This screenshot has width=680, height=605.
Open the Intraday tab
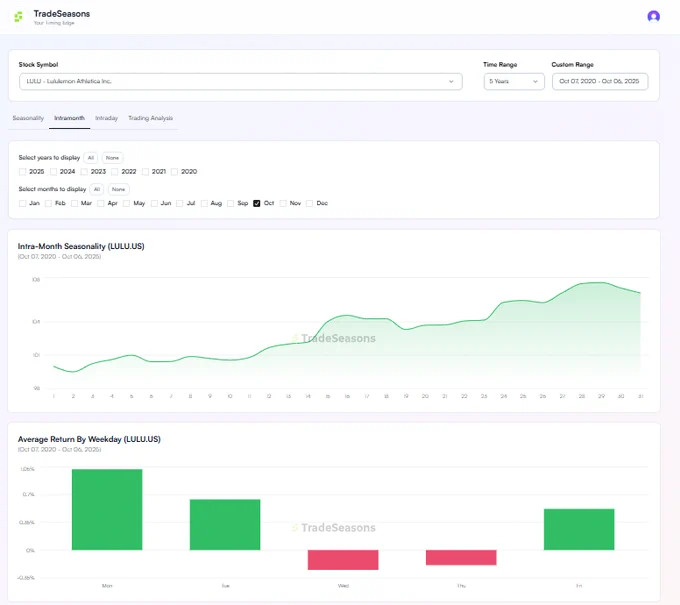(106, 118)
